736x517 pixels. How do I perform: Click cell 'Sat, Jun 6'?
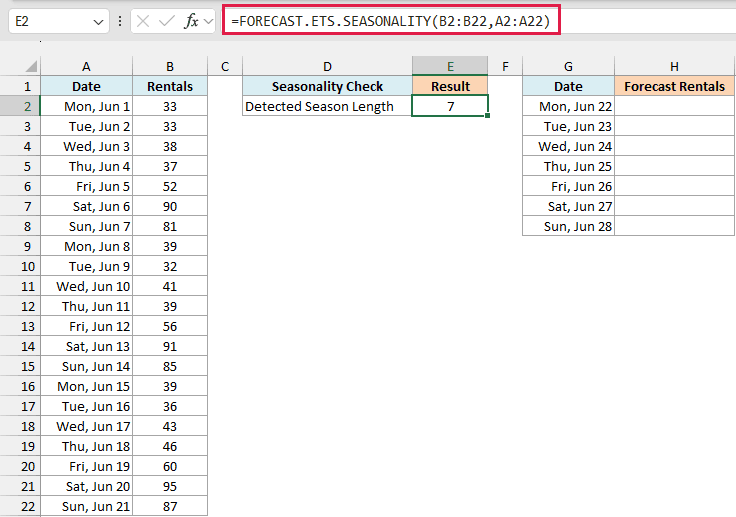tap(86, 207)
